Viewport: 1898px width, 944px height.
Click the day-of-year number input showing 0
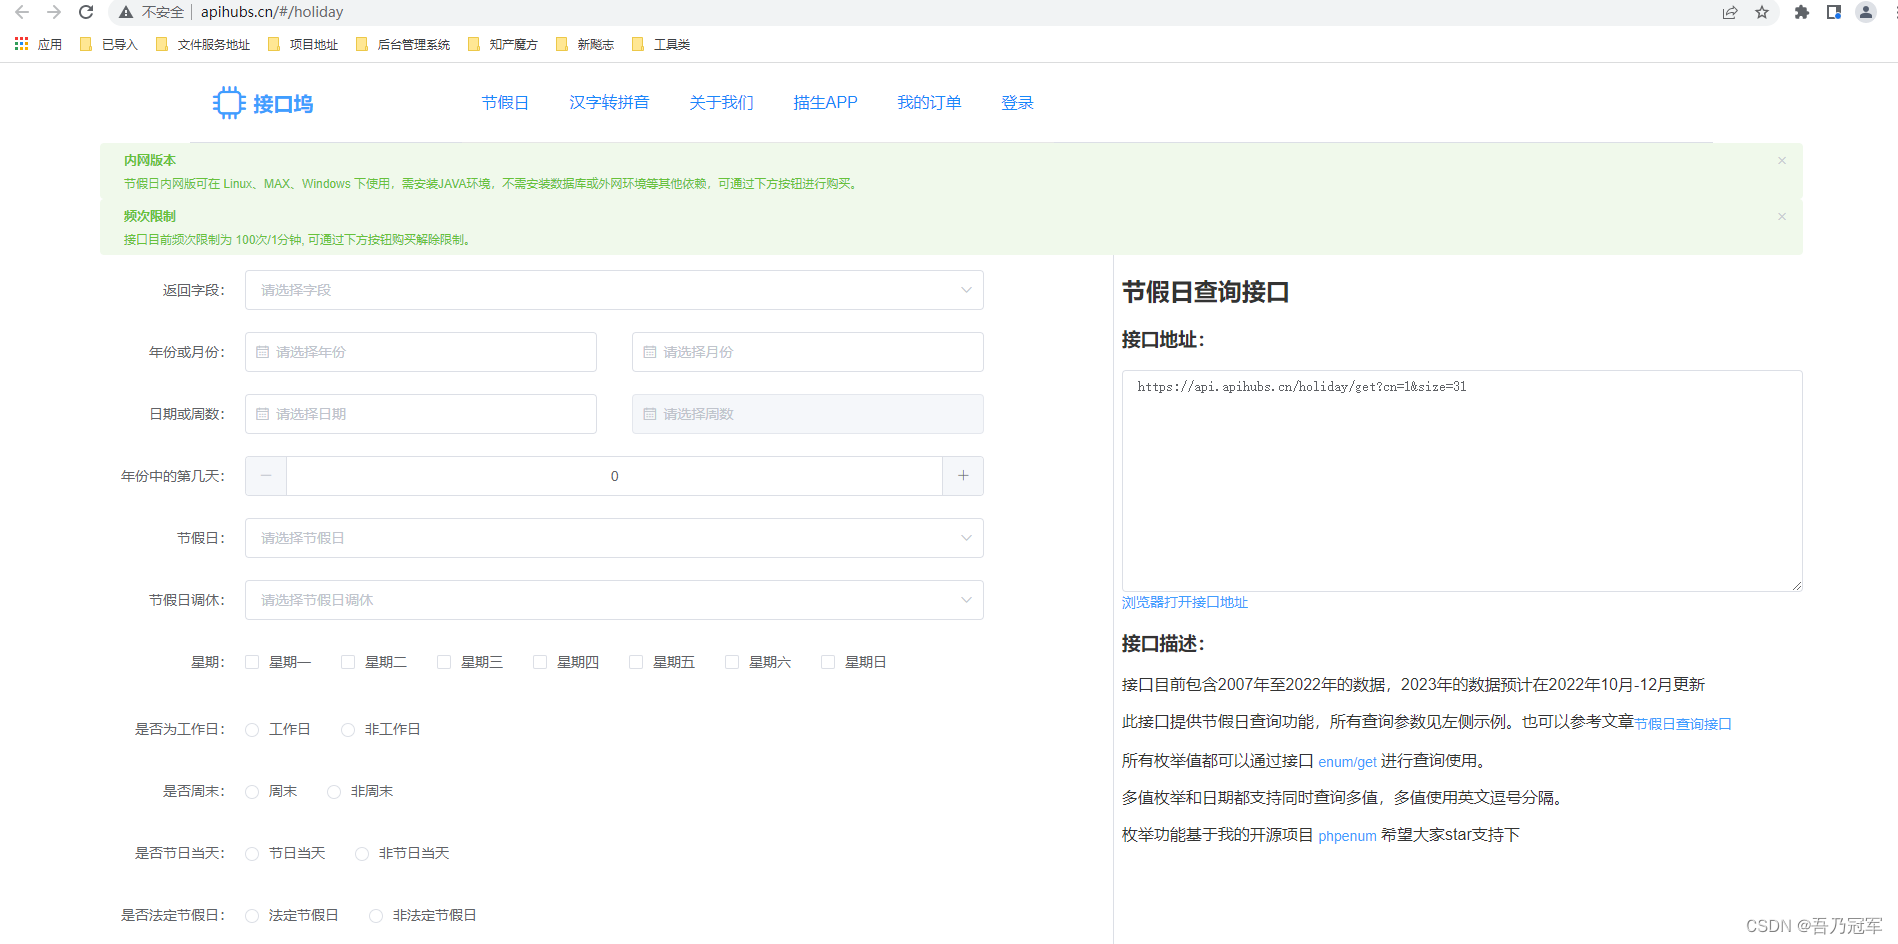[614, 476]
